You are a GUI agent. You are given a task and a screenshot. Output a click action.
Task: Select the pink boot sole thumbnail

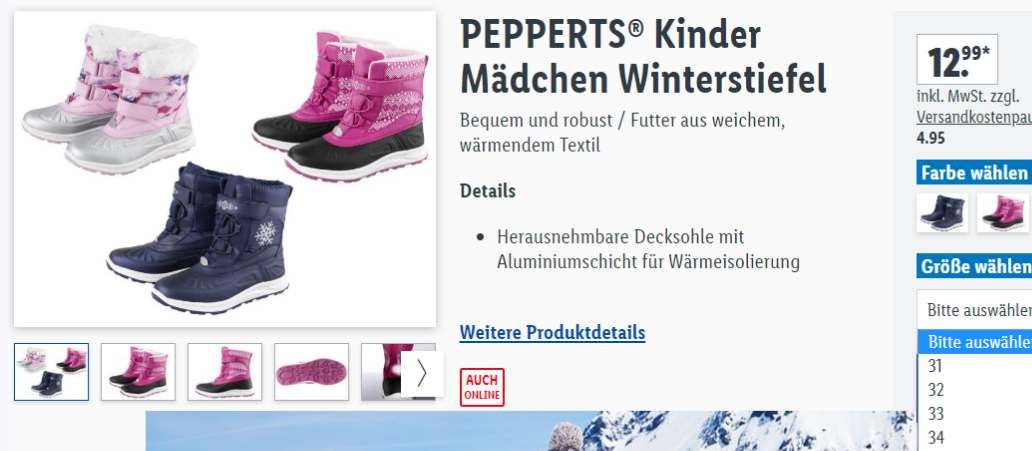click(311, 372)
